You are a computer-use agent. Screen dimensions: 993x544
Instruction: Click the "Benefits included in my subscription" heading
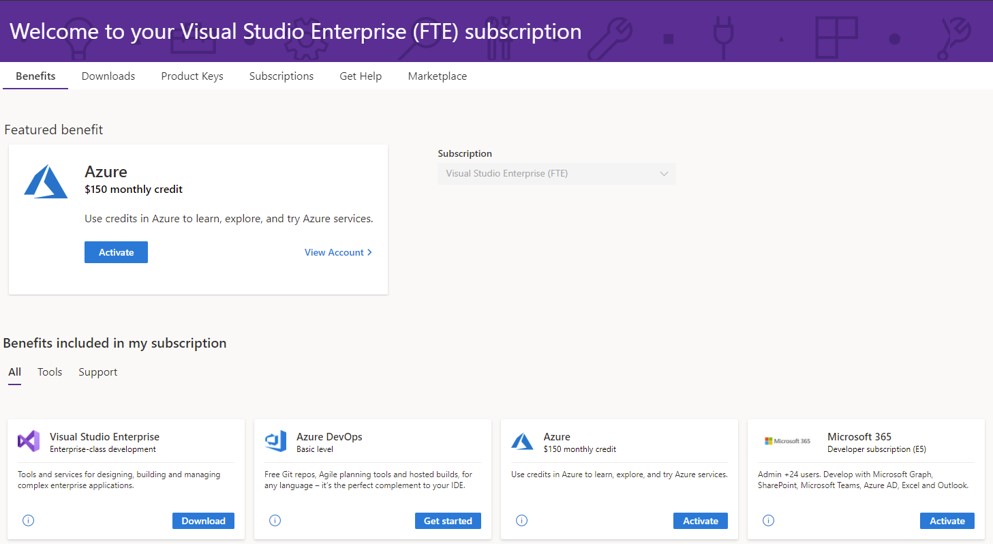pos(115,343)
